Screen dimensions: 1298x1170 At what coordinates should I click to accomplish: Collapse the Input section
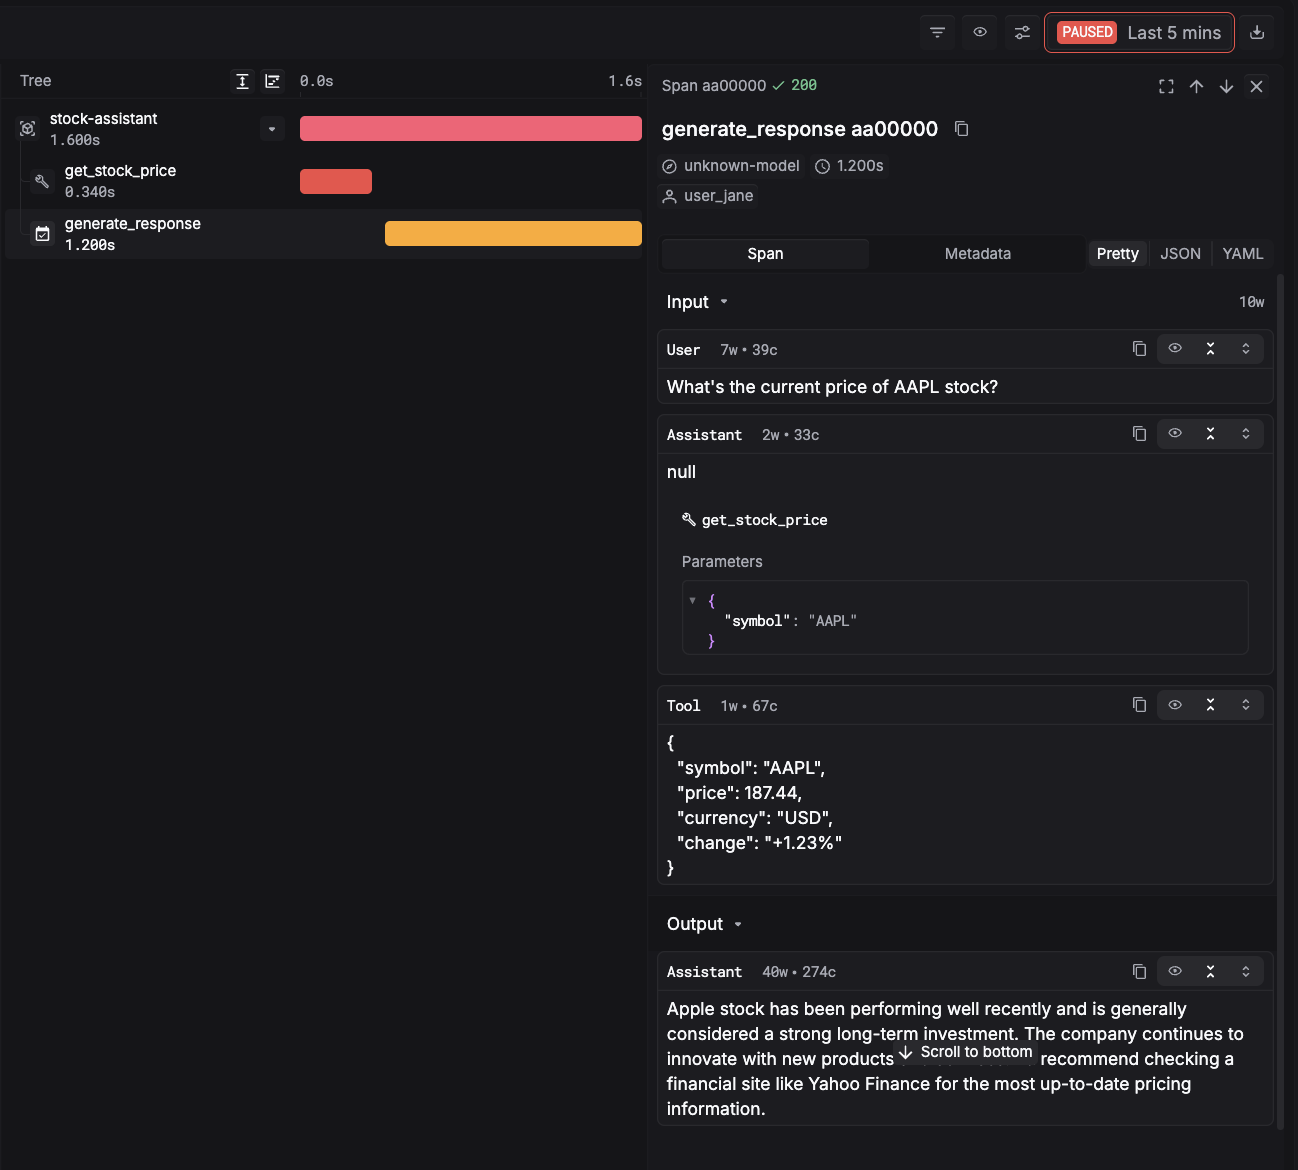point(723,301)
